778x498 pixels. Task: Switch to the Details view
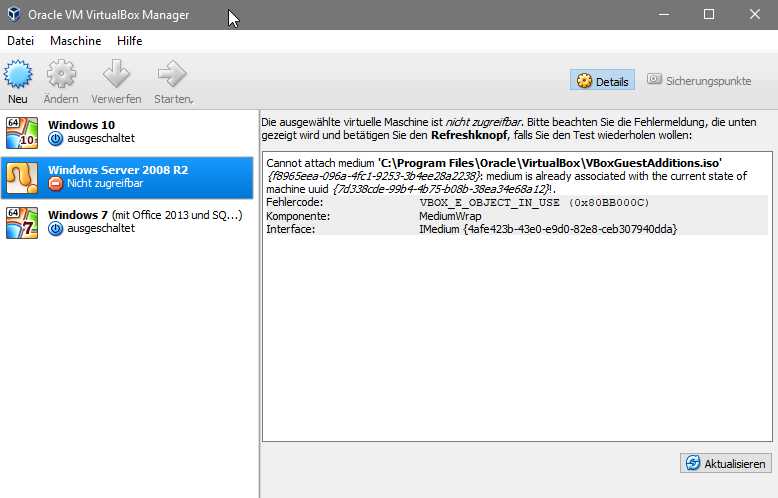[602, 80]
